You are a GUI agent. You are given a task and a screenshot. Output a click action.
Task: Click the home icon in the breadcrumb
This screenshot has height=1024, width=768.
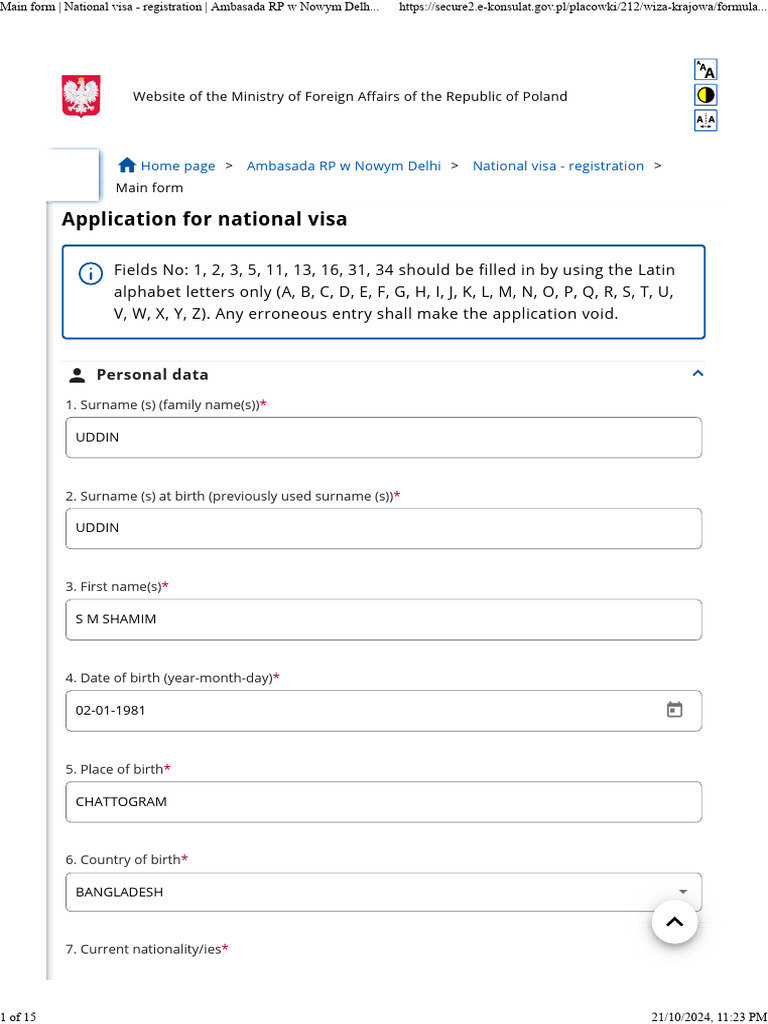tap(127, 165)
